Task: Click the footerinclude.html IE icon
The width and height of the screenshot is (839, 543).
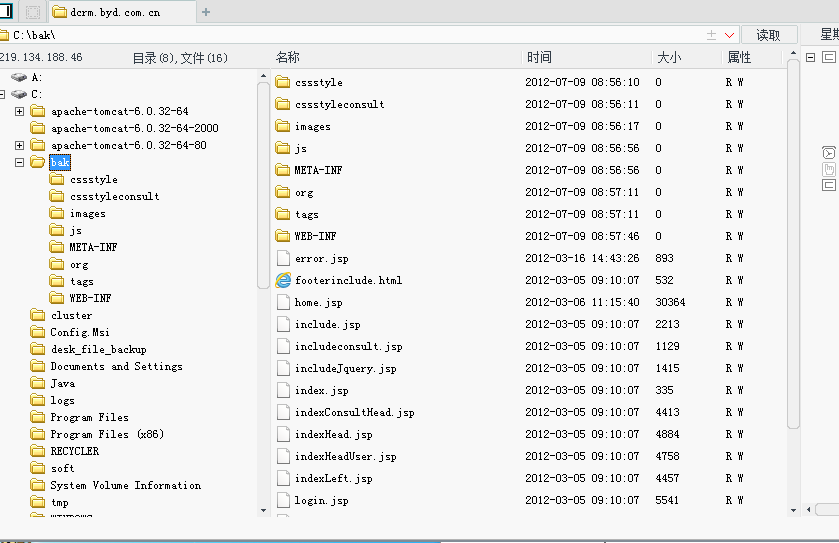Action: click(x=283, y=280)
